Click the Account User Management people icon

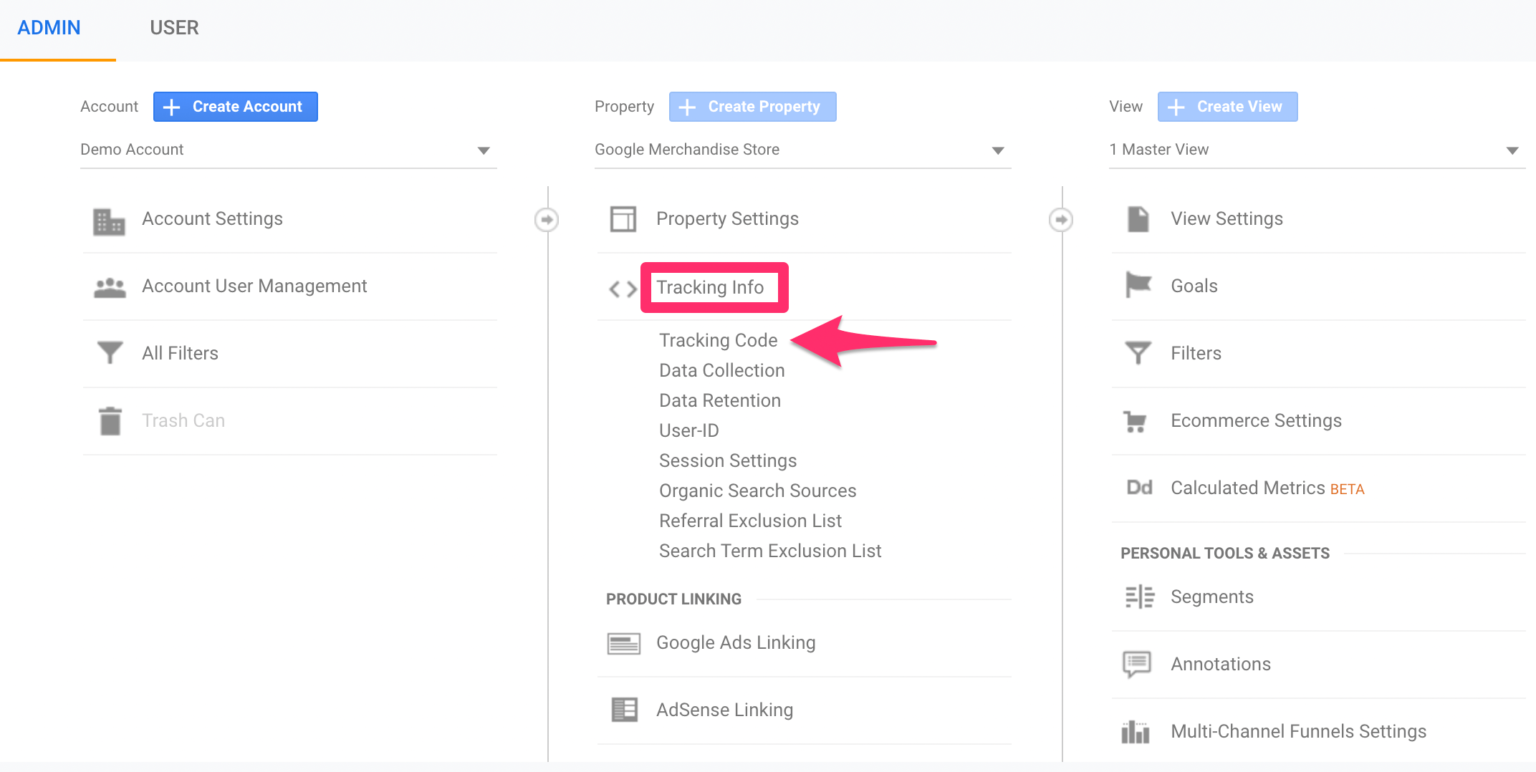tap(108, 286)
